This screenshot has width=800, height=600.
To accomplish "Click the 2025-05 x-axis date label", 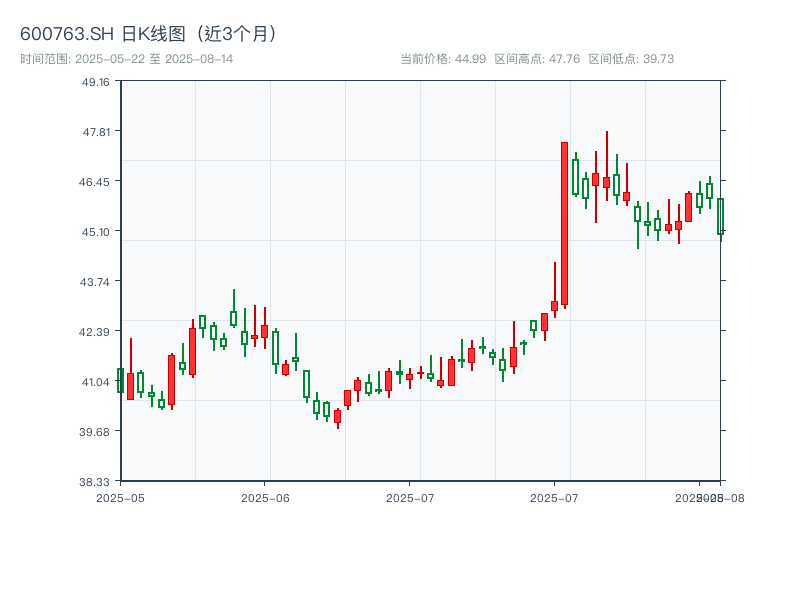I will click(120, 497).
